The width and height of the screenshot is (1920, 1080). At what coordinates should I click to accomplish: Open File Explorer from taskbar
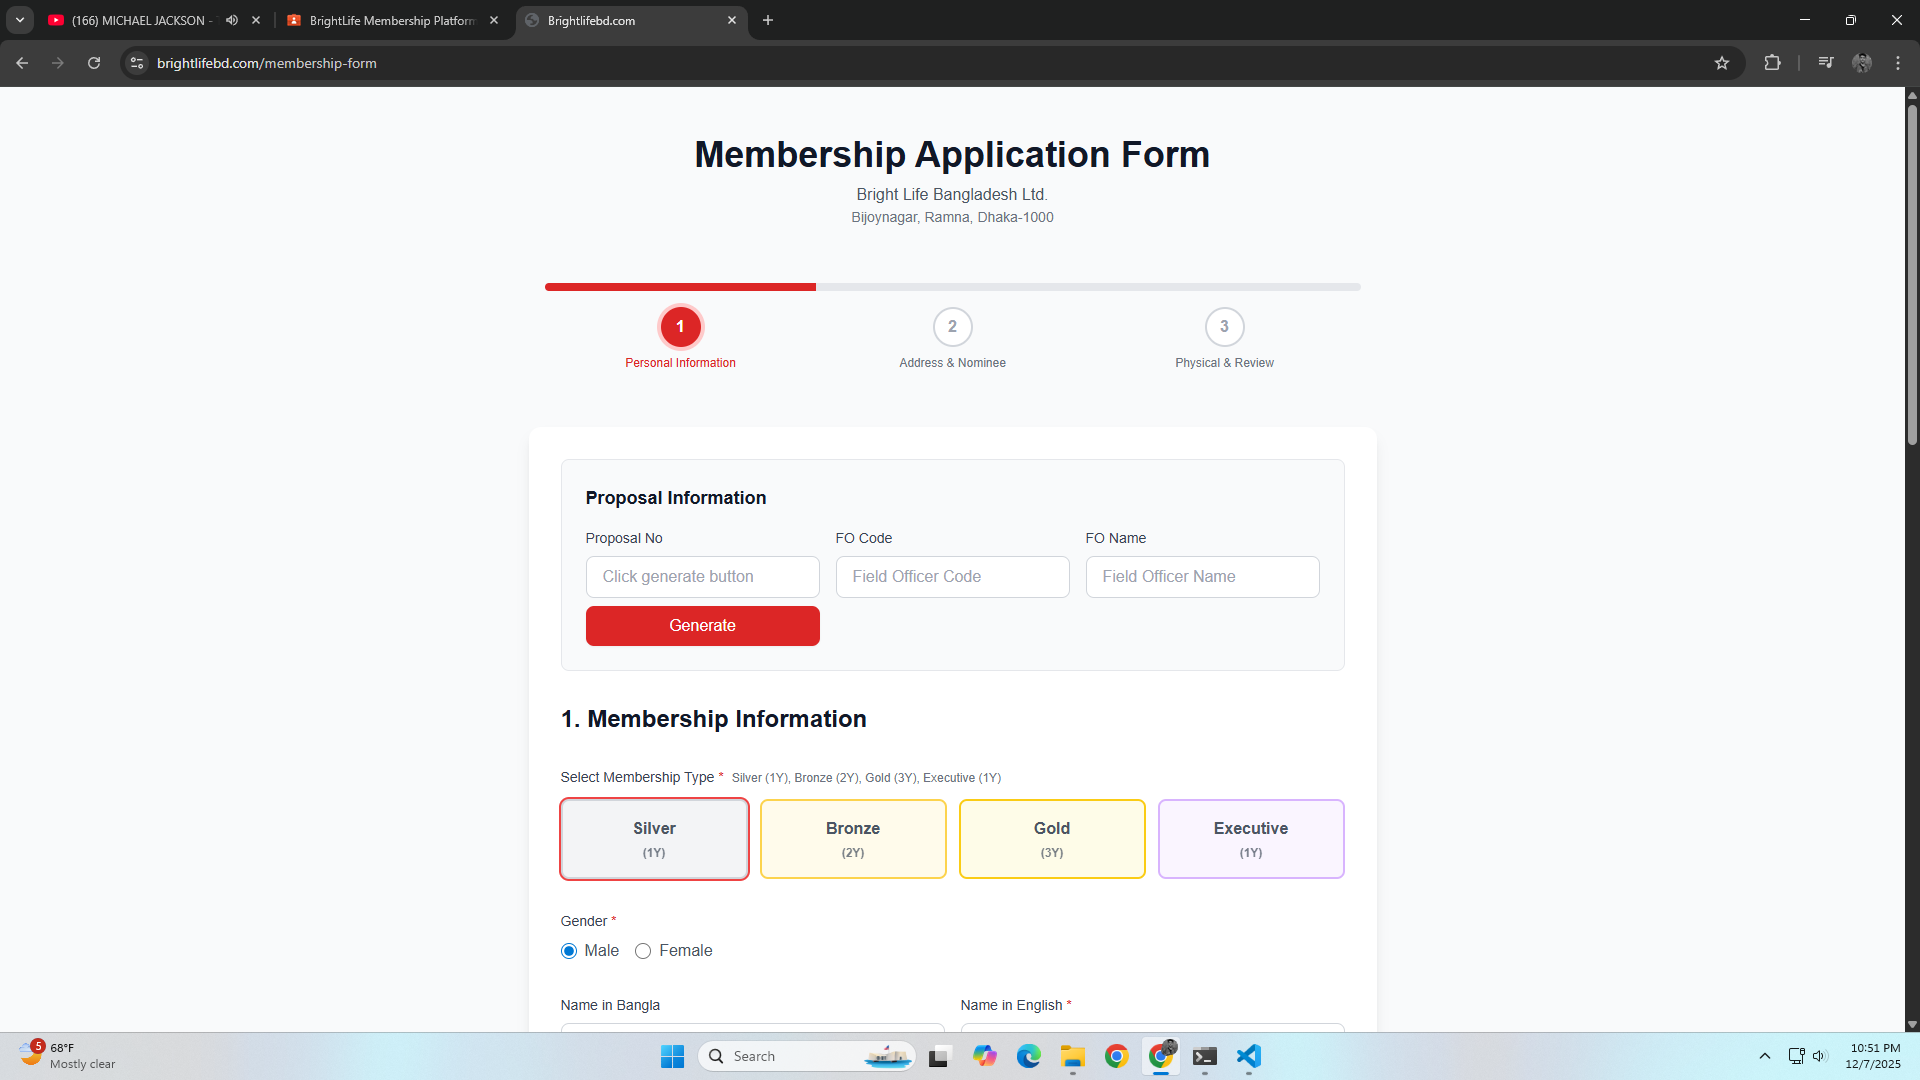coord(1073,1056)
